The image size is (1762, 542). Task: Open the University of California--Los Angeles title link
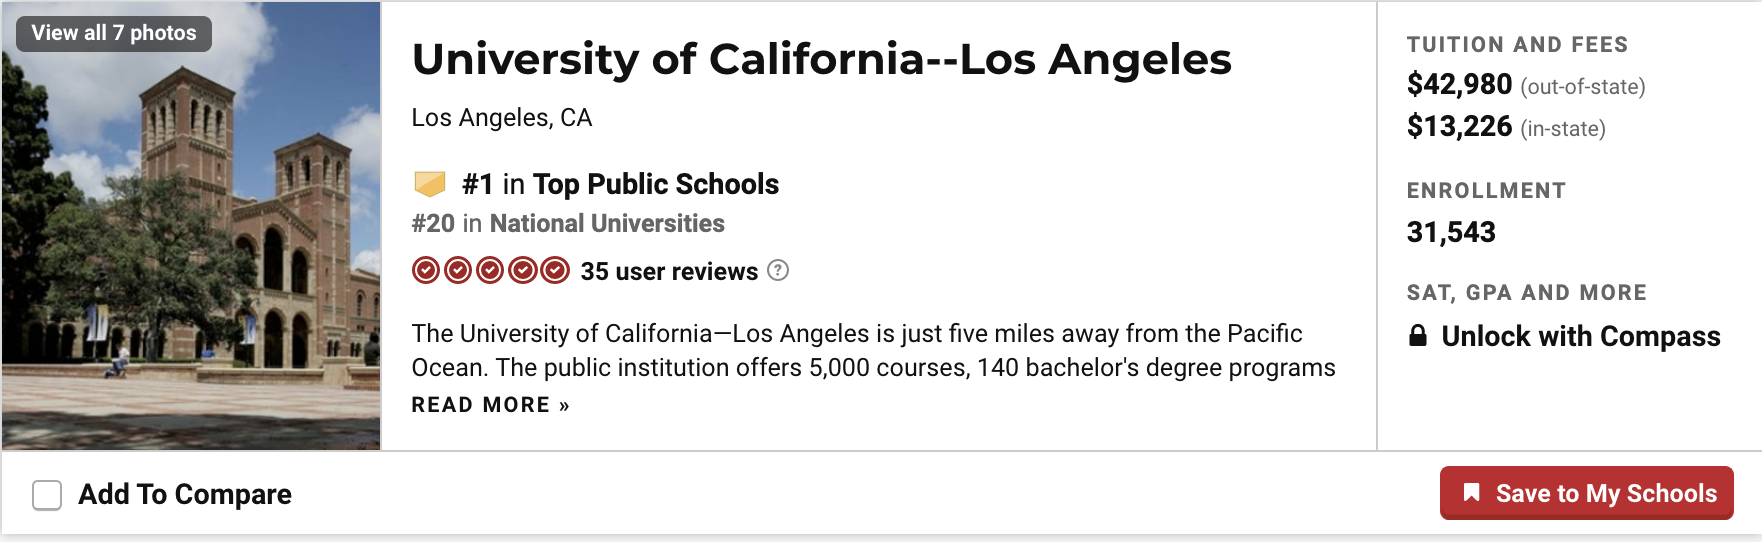click(821, 60)
